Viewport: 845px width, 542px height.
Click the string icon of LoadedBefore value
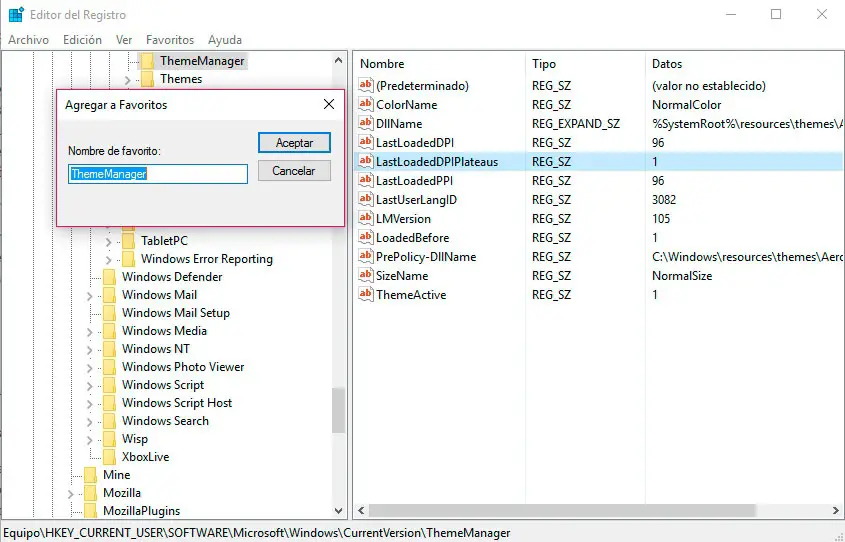tap(366, 238)
